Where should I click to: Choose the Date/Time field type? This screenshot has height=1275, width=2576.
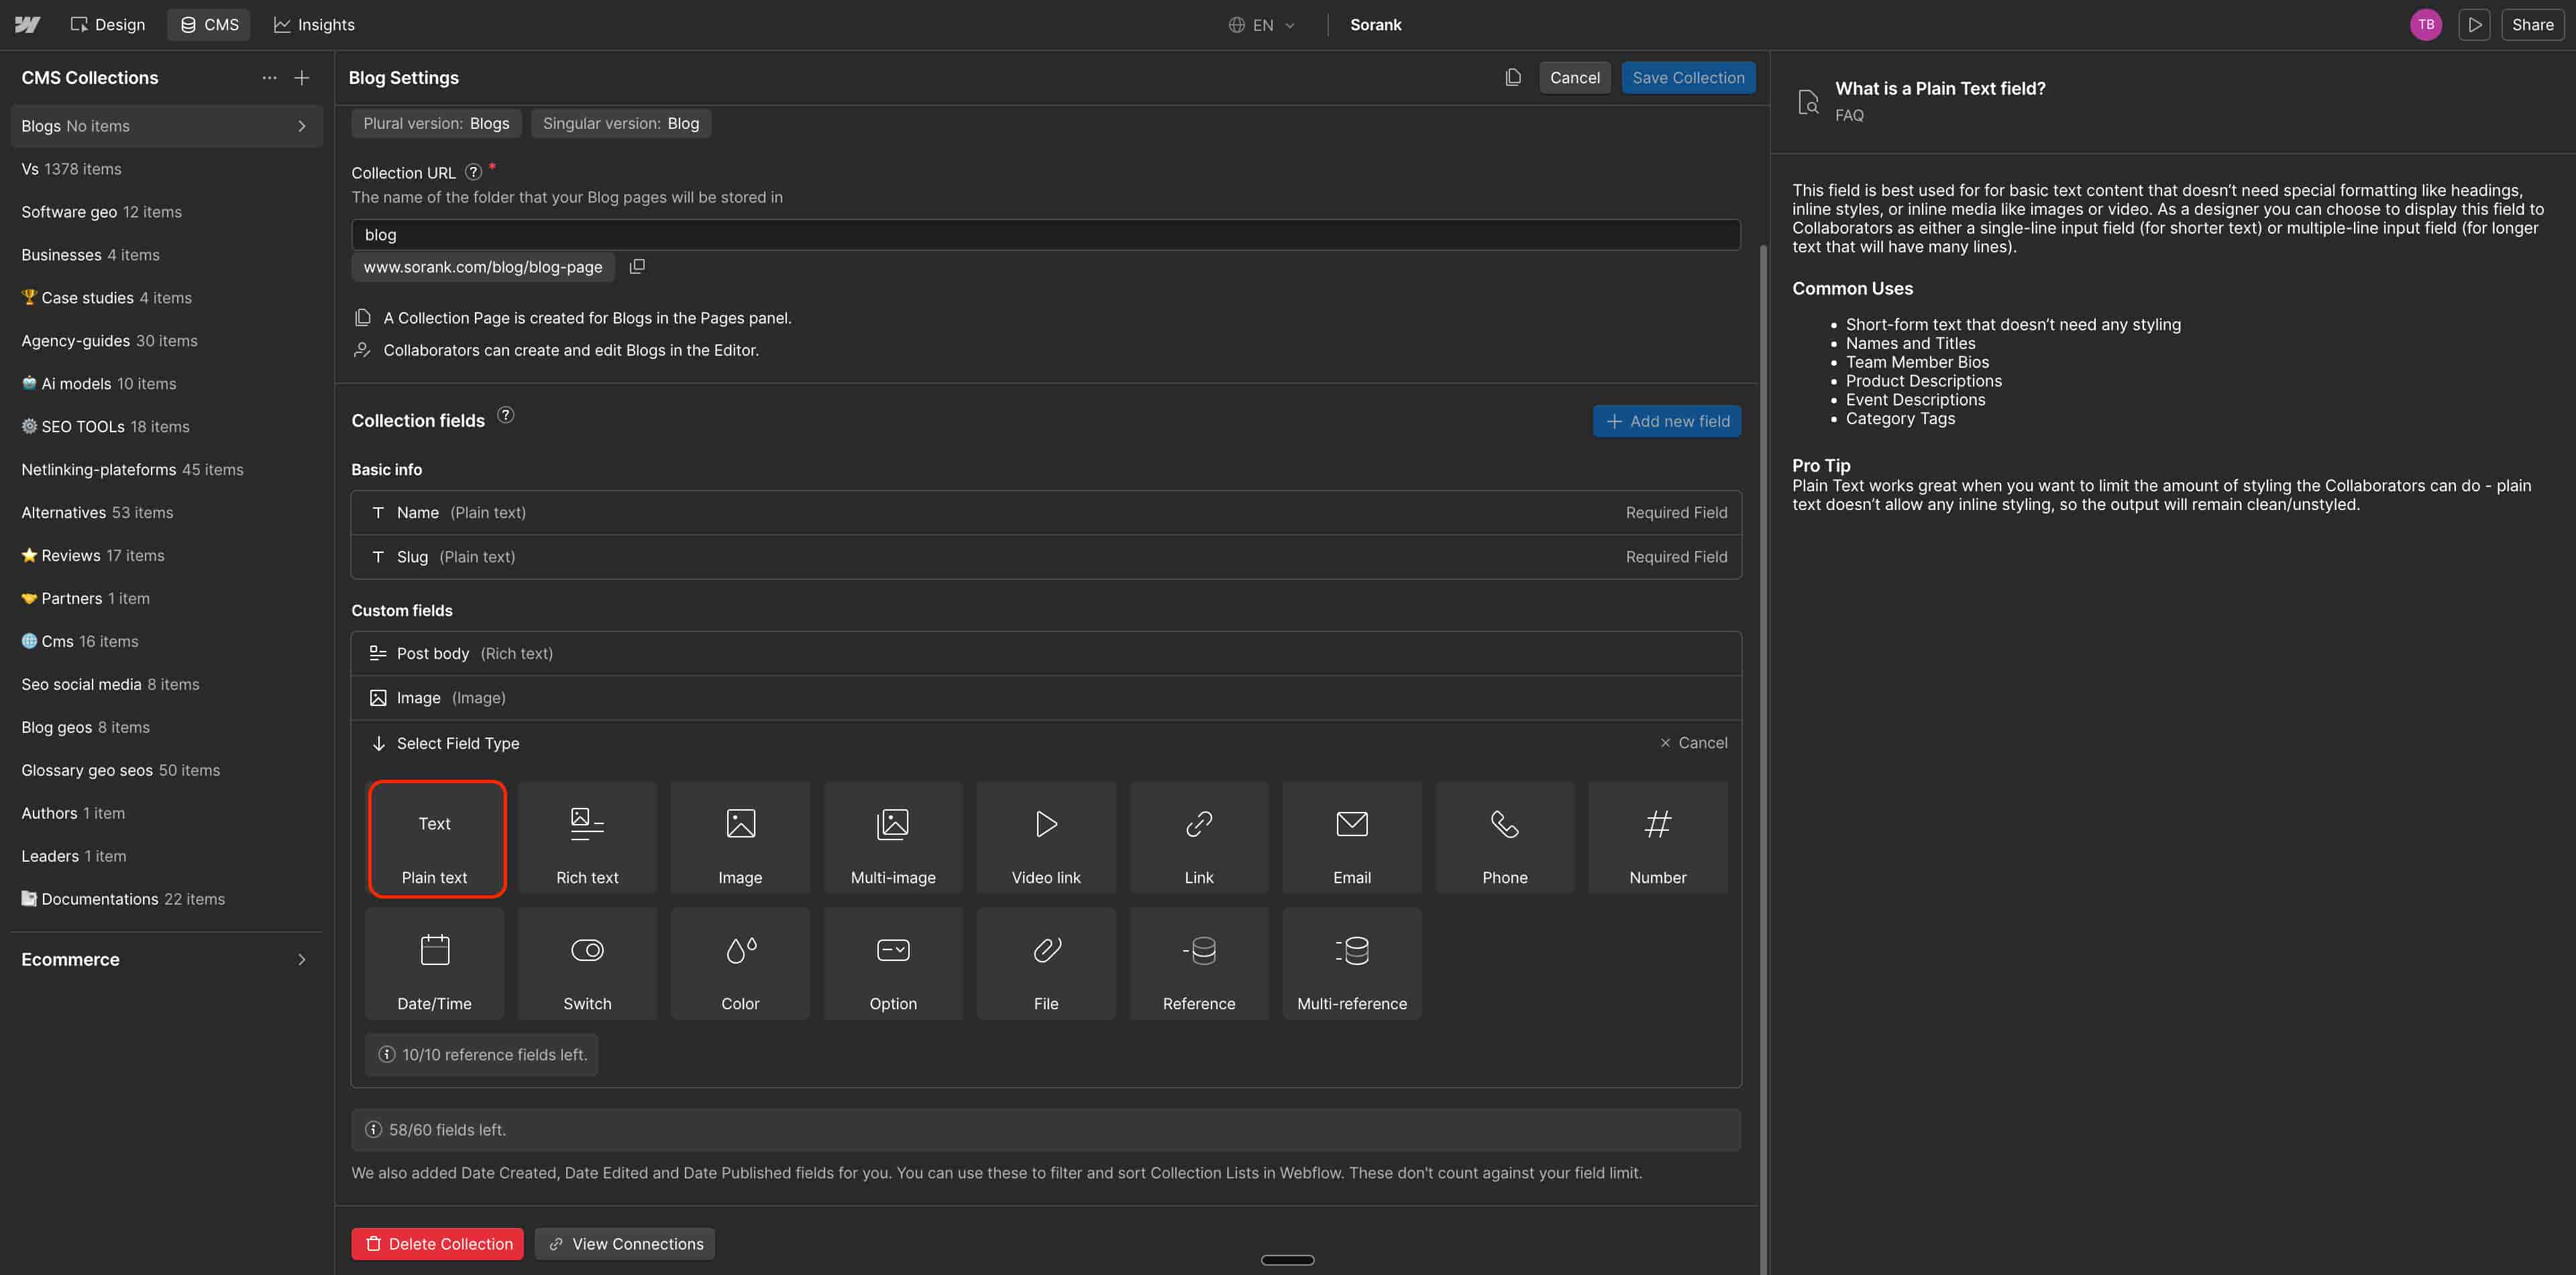tap(435, 964)
